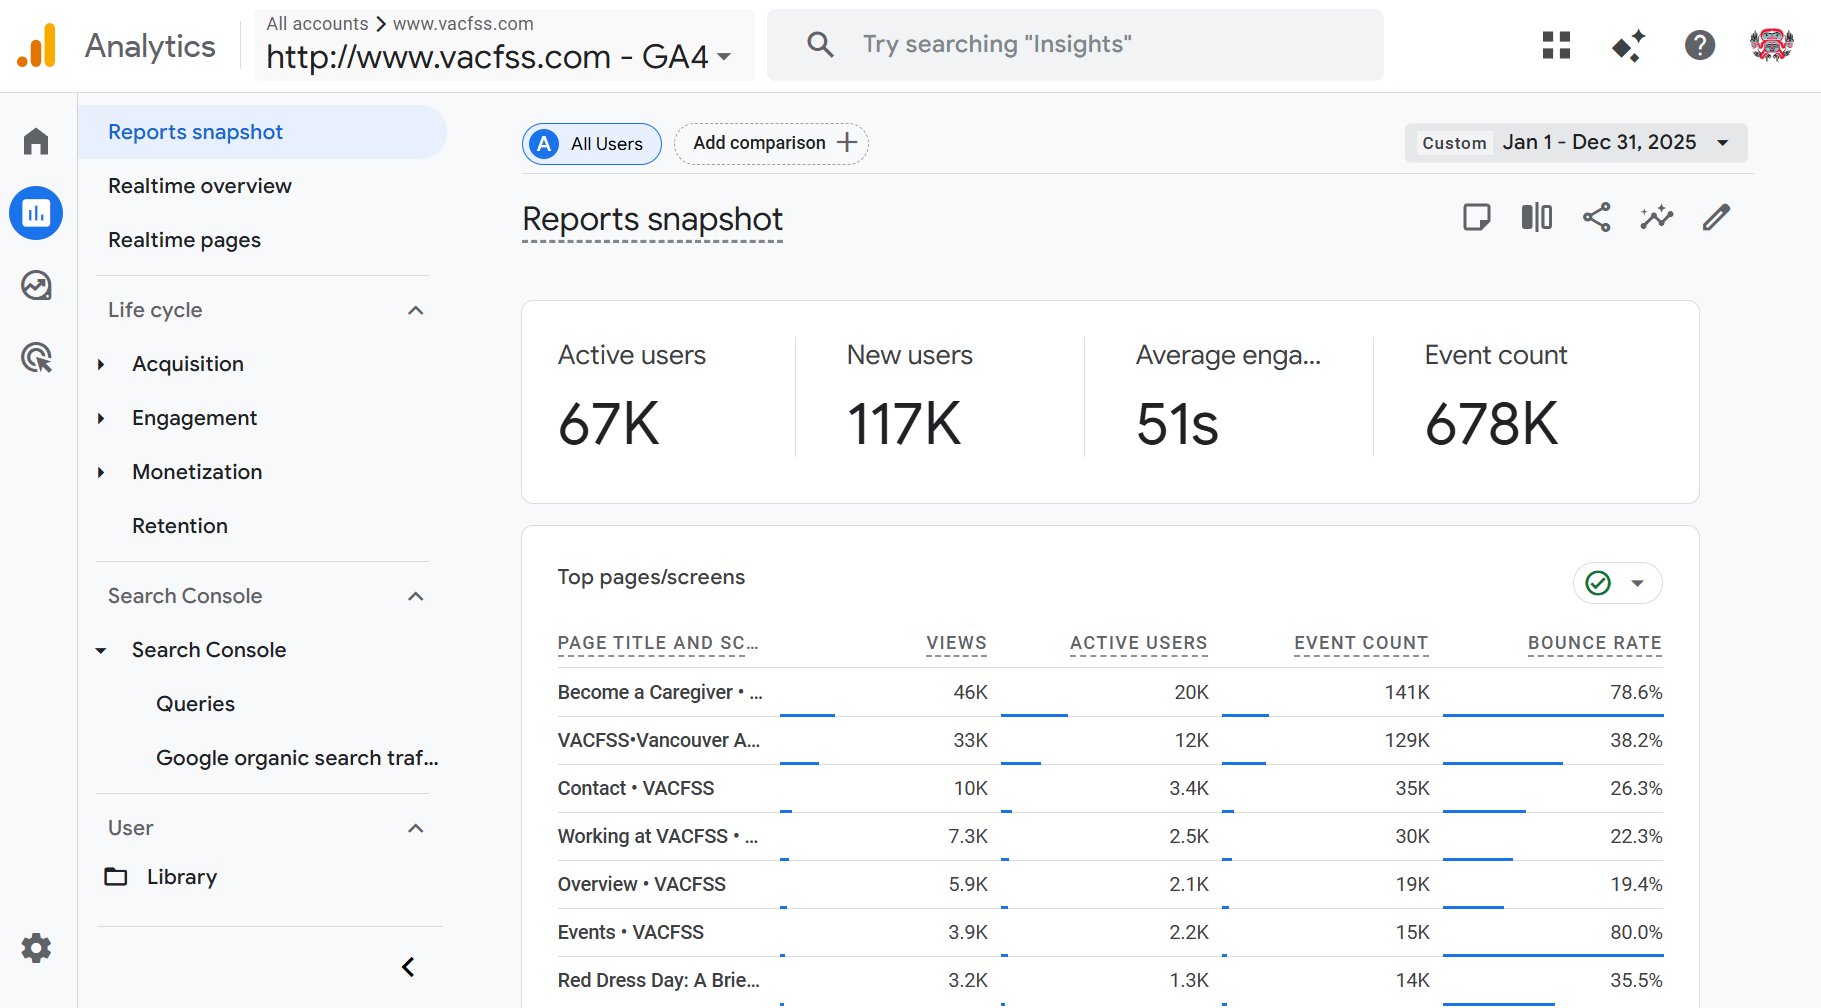1821x1008 pixels.
Task: Open the Retention report
Action: click(180, 526)
